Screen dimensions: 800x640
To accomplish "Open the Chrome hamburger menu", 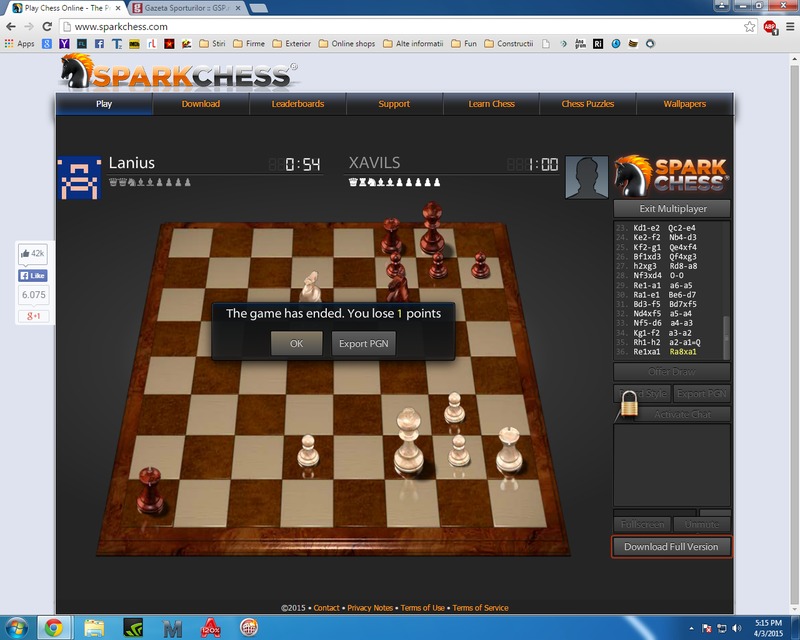I will coord(790,27).
